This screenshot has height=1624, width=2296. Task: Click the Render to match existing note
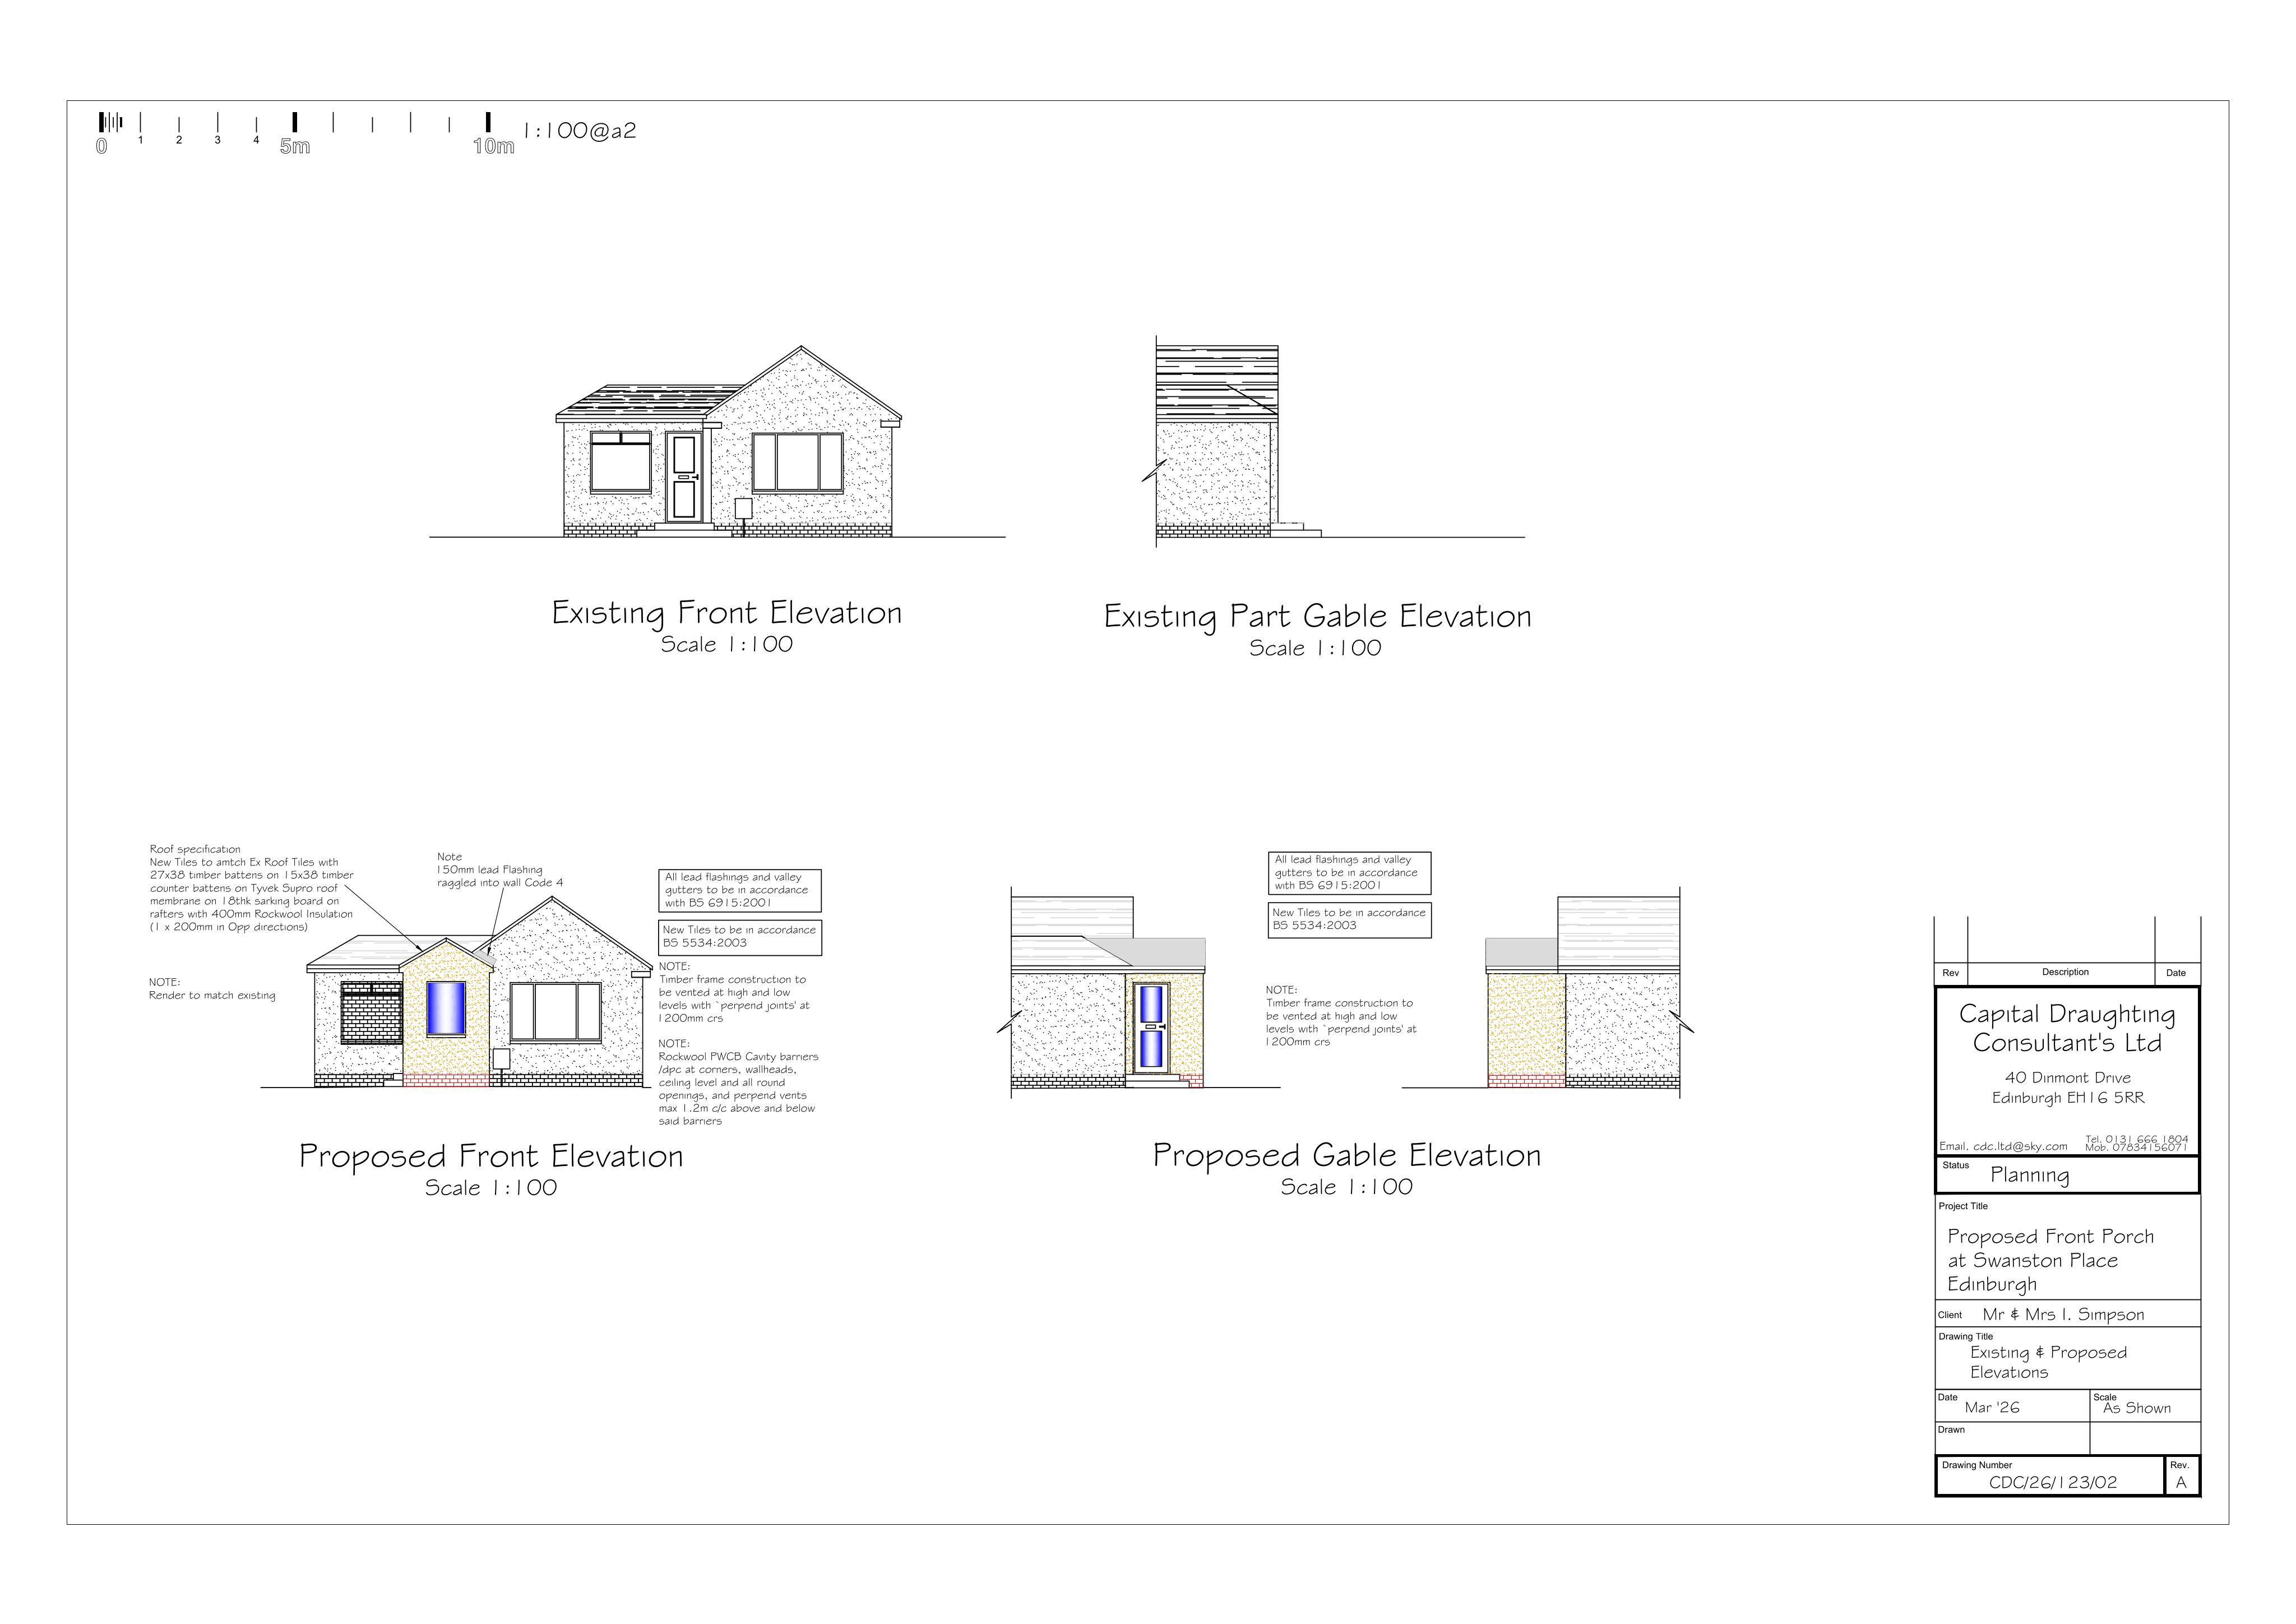[x=212, y=995]
